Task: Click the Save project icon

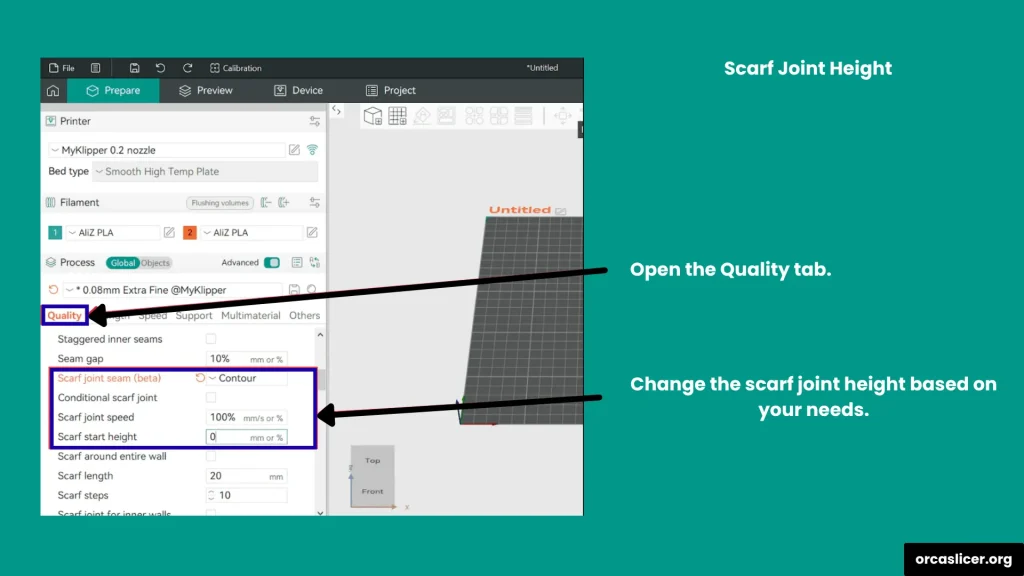Action: pos(134,68)
